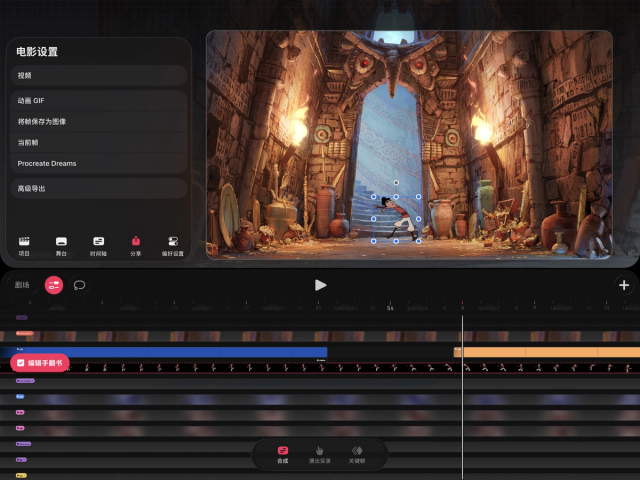Enable 关键帧 (Keyframe) mode

pyautogui.click(x=357, y=455)
